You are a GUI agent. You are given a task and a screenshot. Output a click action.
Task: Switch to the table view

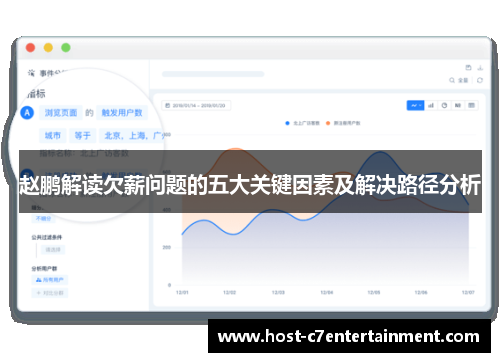tap(471, 105)
